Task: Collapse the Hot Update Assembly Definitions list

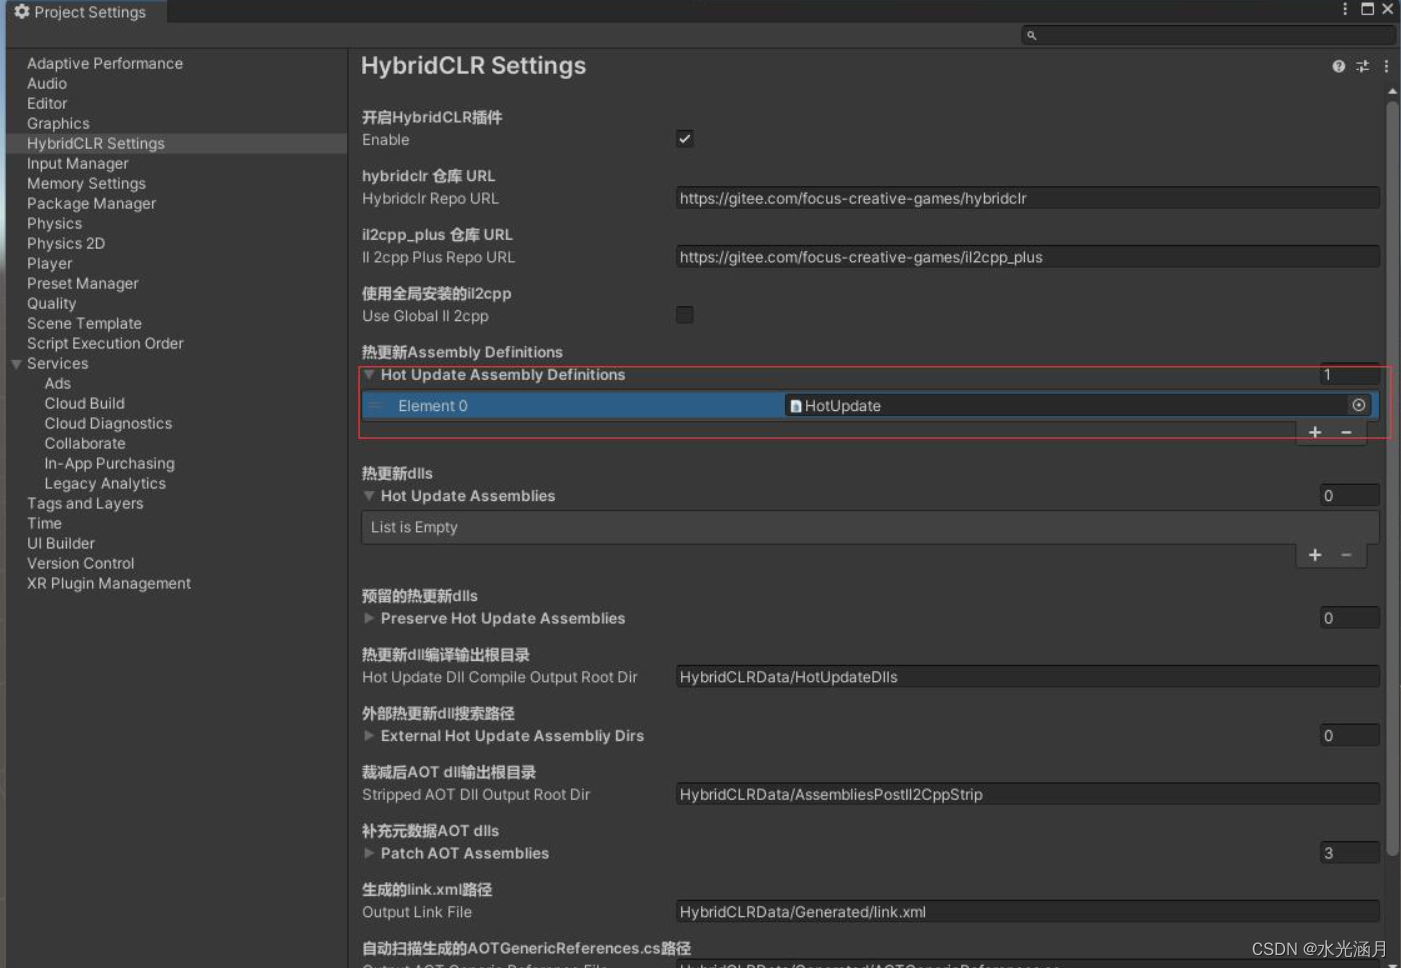Action: [x=369, y=375]
